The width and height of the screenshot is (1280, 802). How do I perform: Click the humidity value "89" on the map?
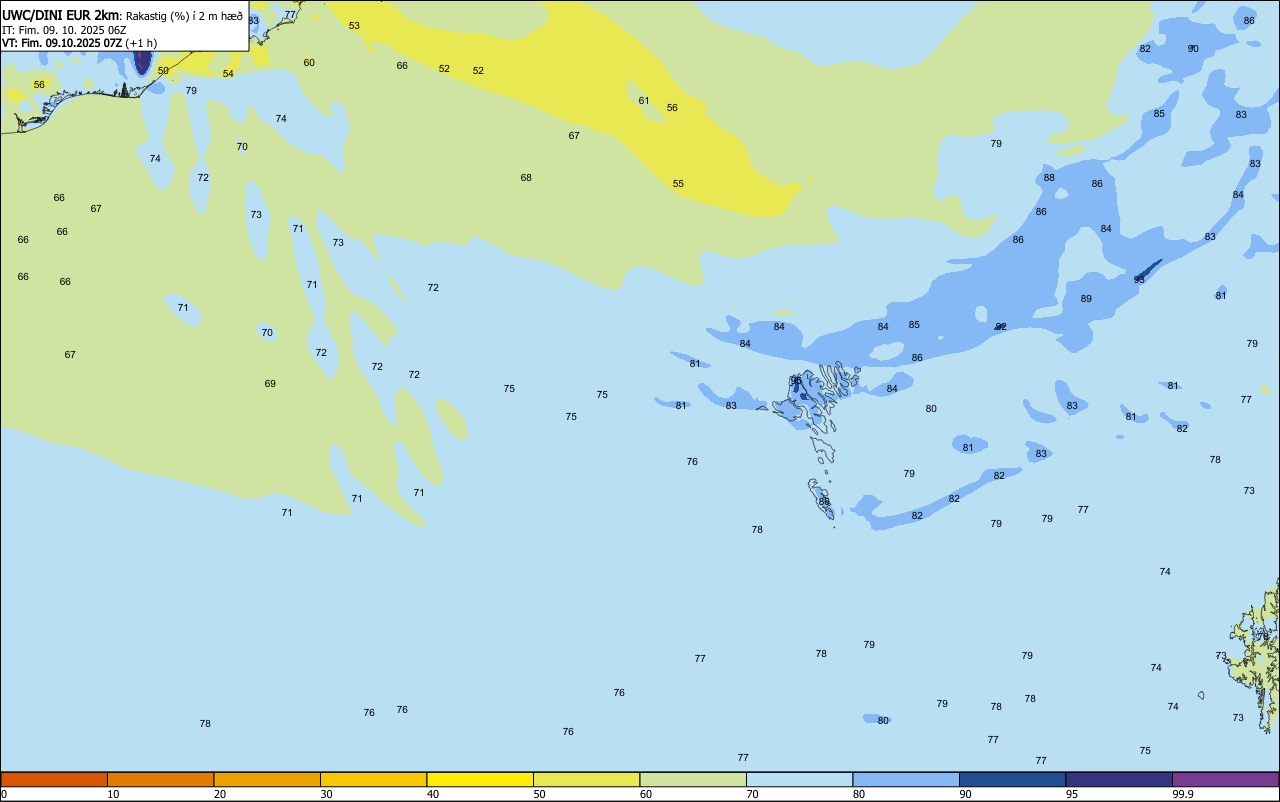point(1086,299)
